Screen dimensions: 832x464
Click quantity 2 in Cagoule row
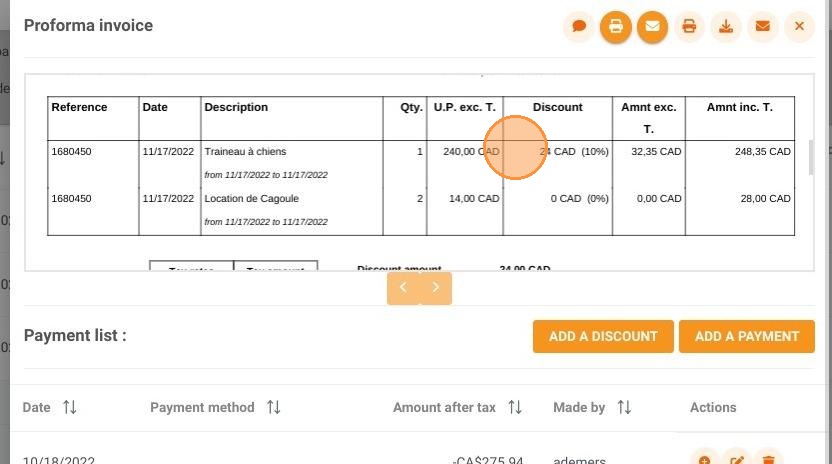pos(420,199)
